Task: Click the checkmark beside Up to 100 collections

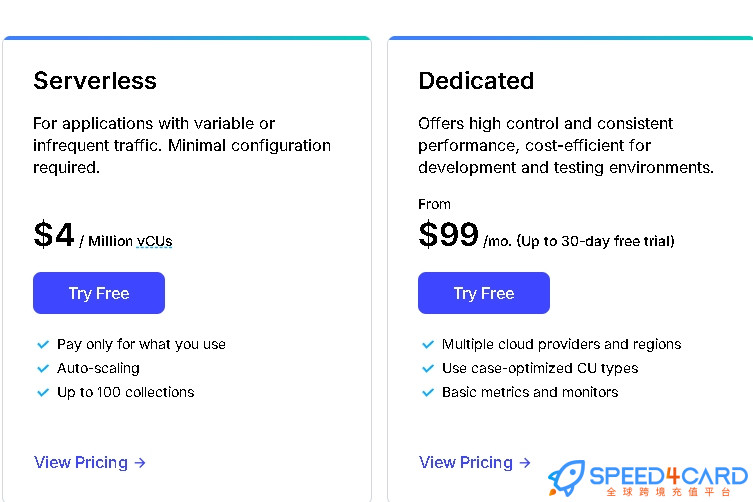Action: (x=43, y=392)
